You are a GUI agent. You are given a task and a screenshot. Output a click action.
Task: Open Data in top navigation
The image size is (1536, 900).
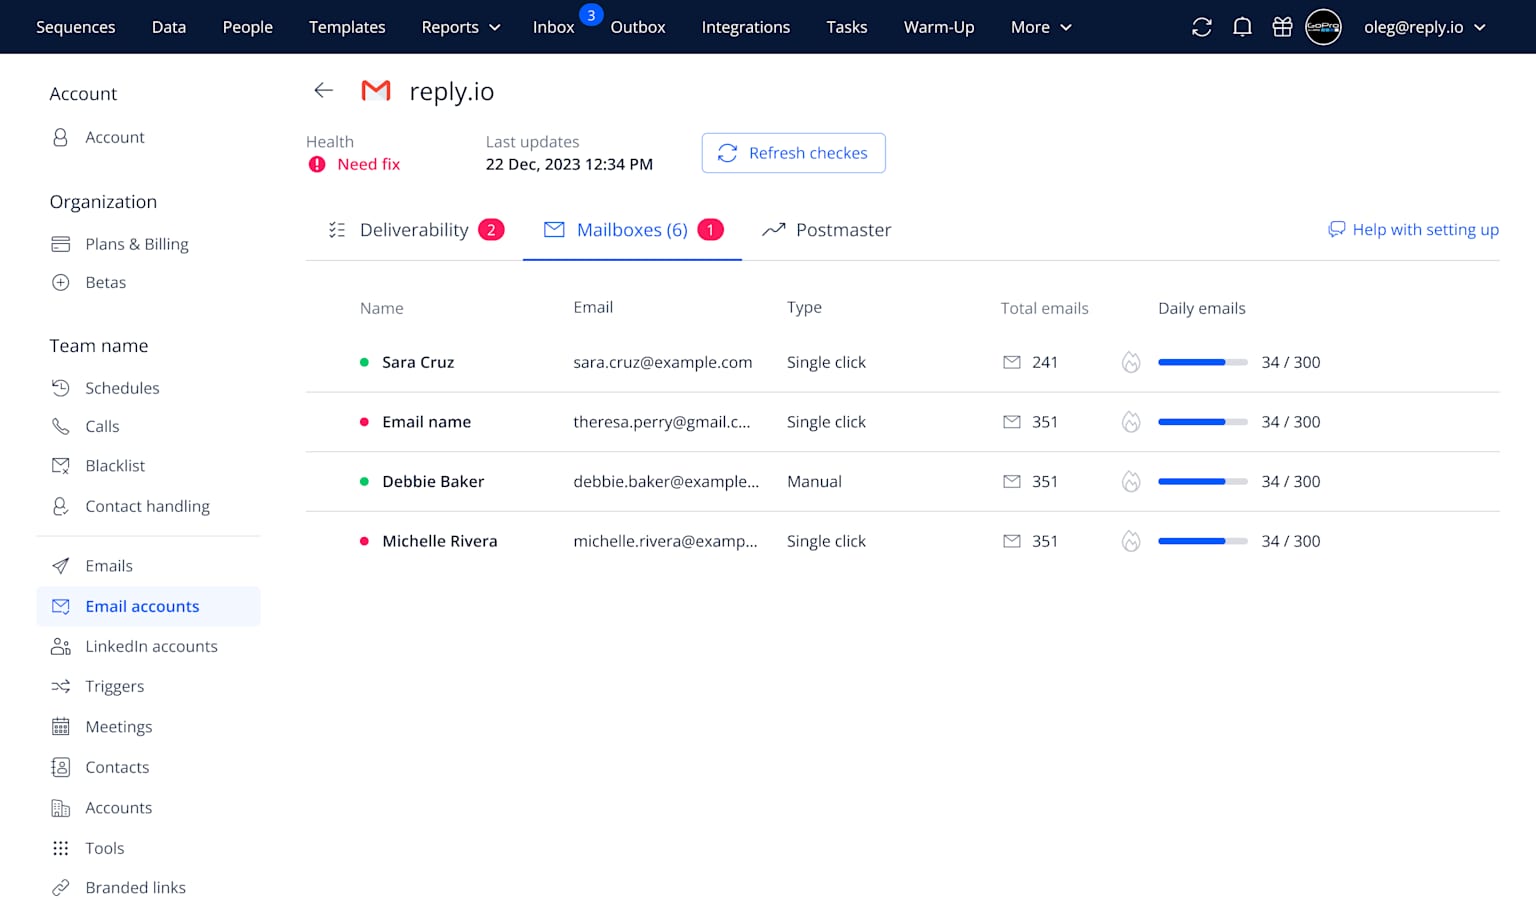[x=169, y=27]
